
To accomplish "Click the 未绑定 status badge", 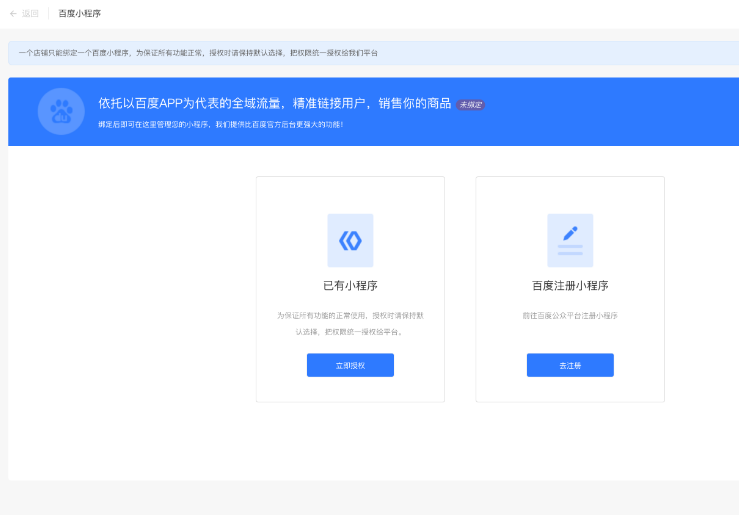I will [471, 104].
